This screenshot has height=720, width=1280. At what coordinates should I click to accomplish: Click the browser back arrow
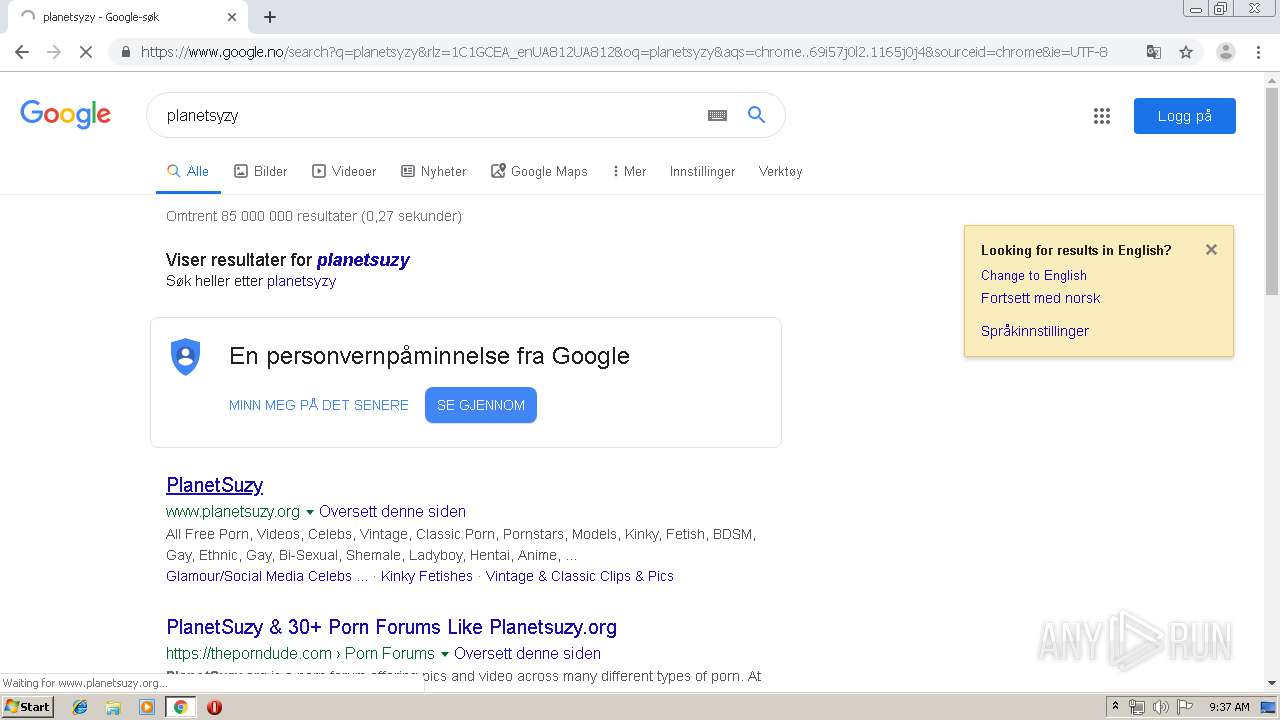pyautogui.click(x=22, y=52)
